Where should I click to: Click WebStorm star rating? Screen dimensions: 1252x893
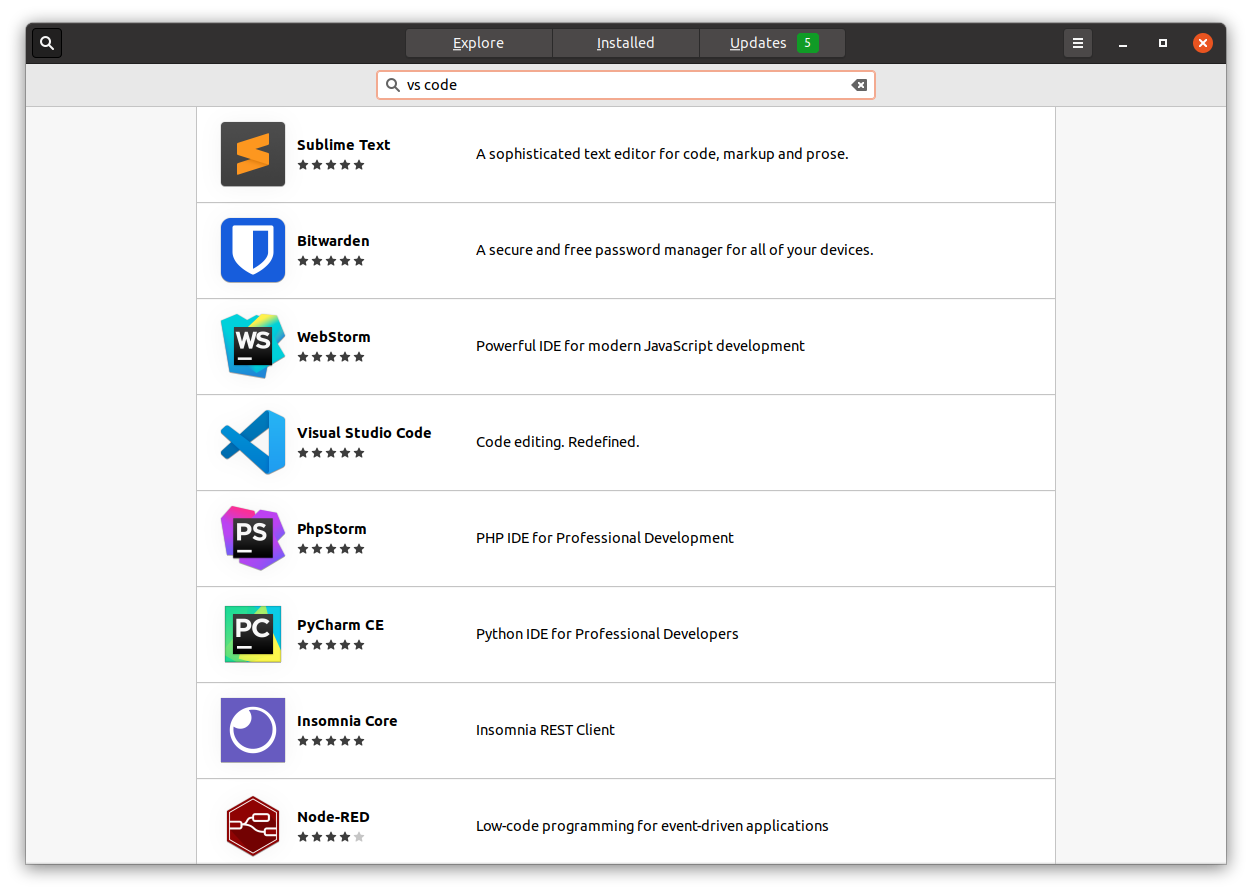(x=331, y=357)
